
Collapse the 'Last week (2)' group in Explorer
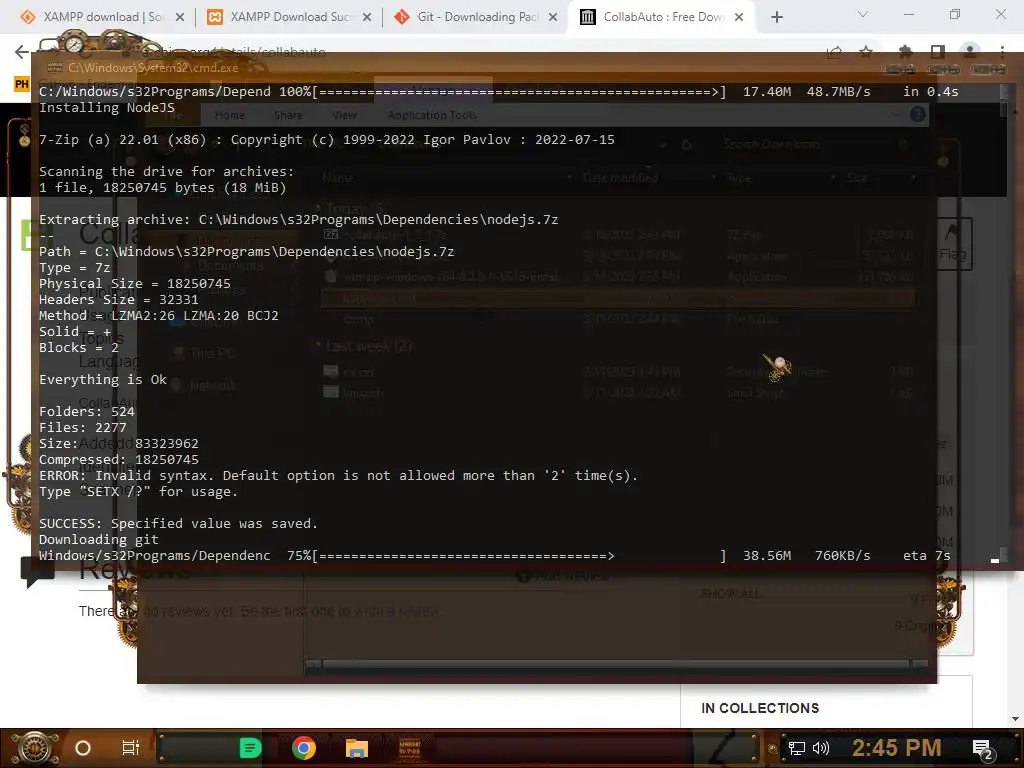click(319, 346)
